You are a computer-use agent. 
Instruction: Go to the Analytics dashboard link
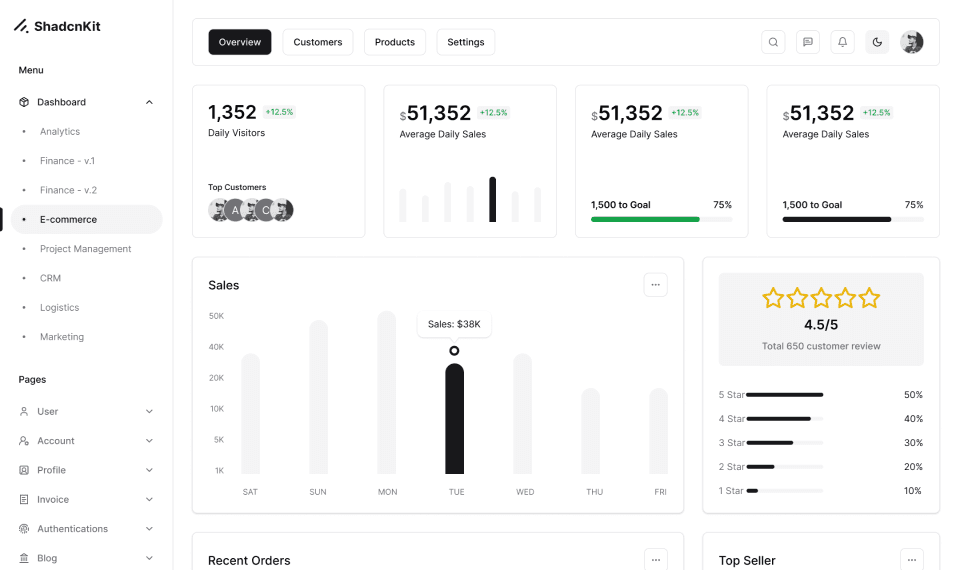(60, 132)
